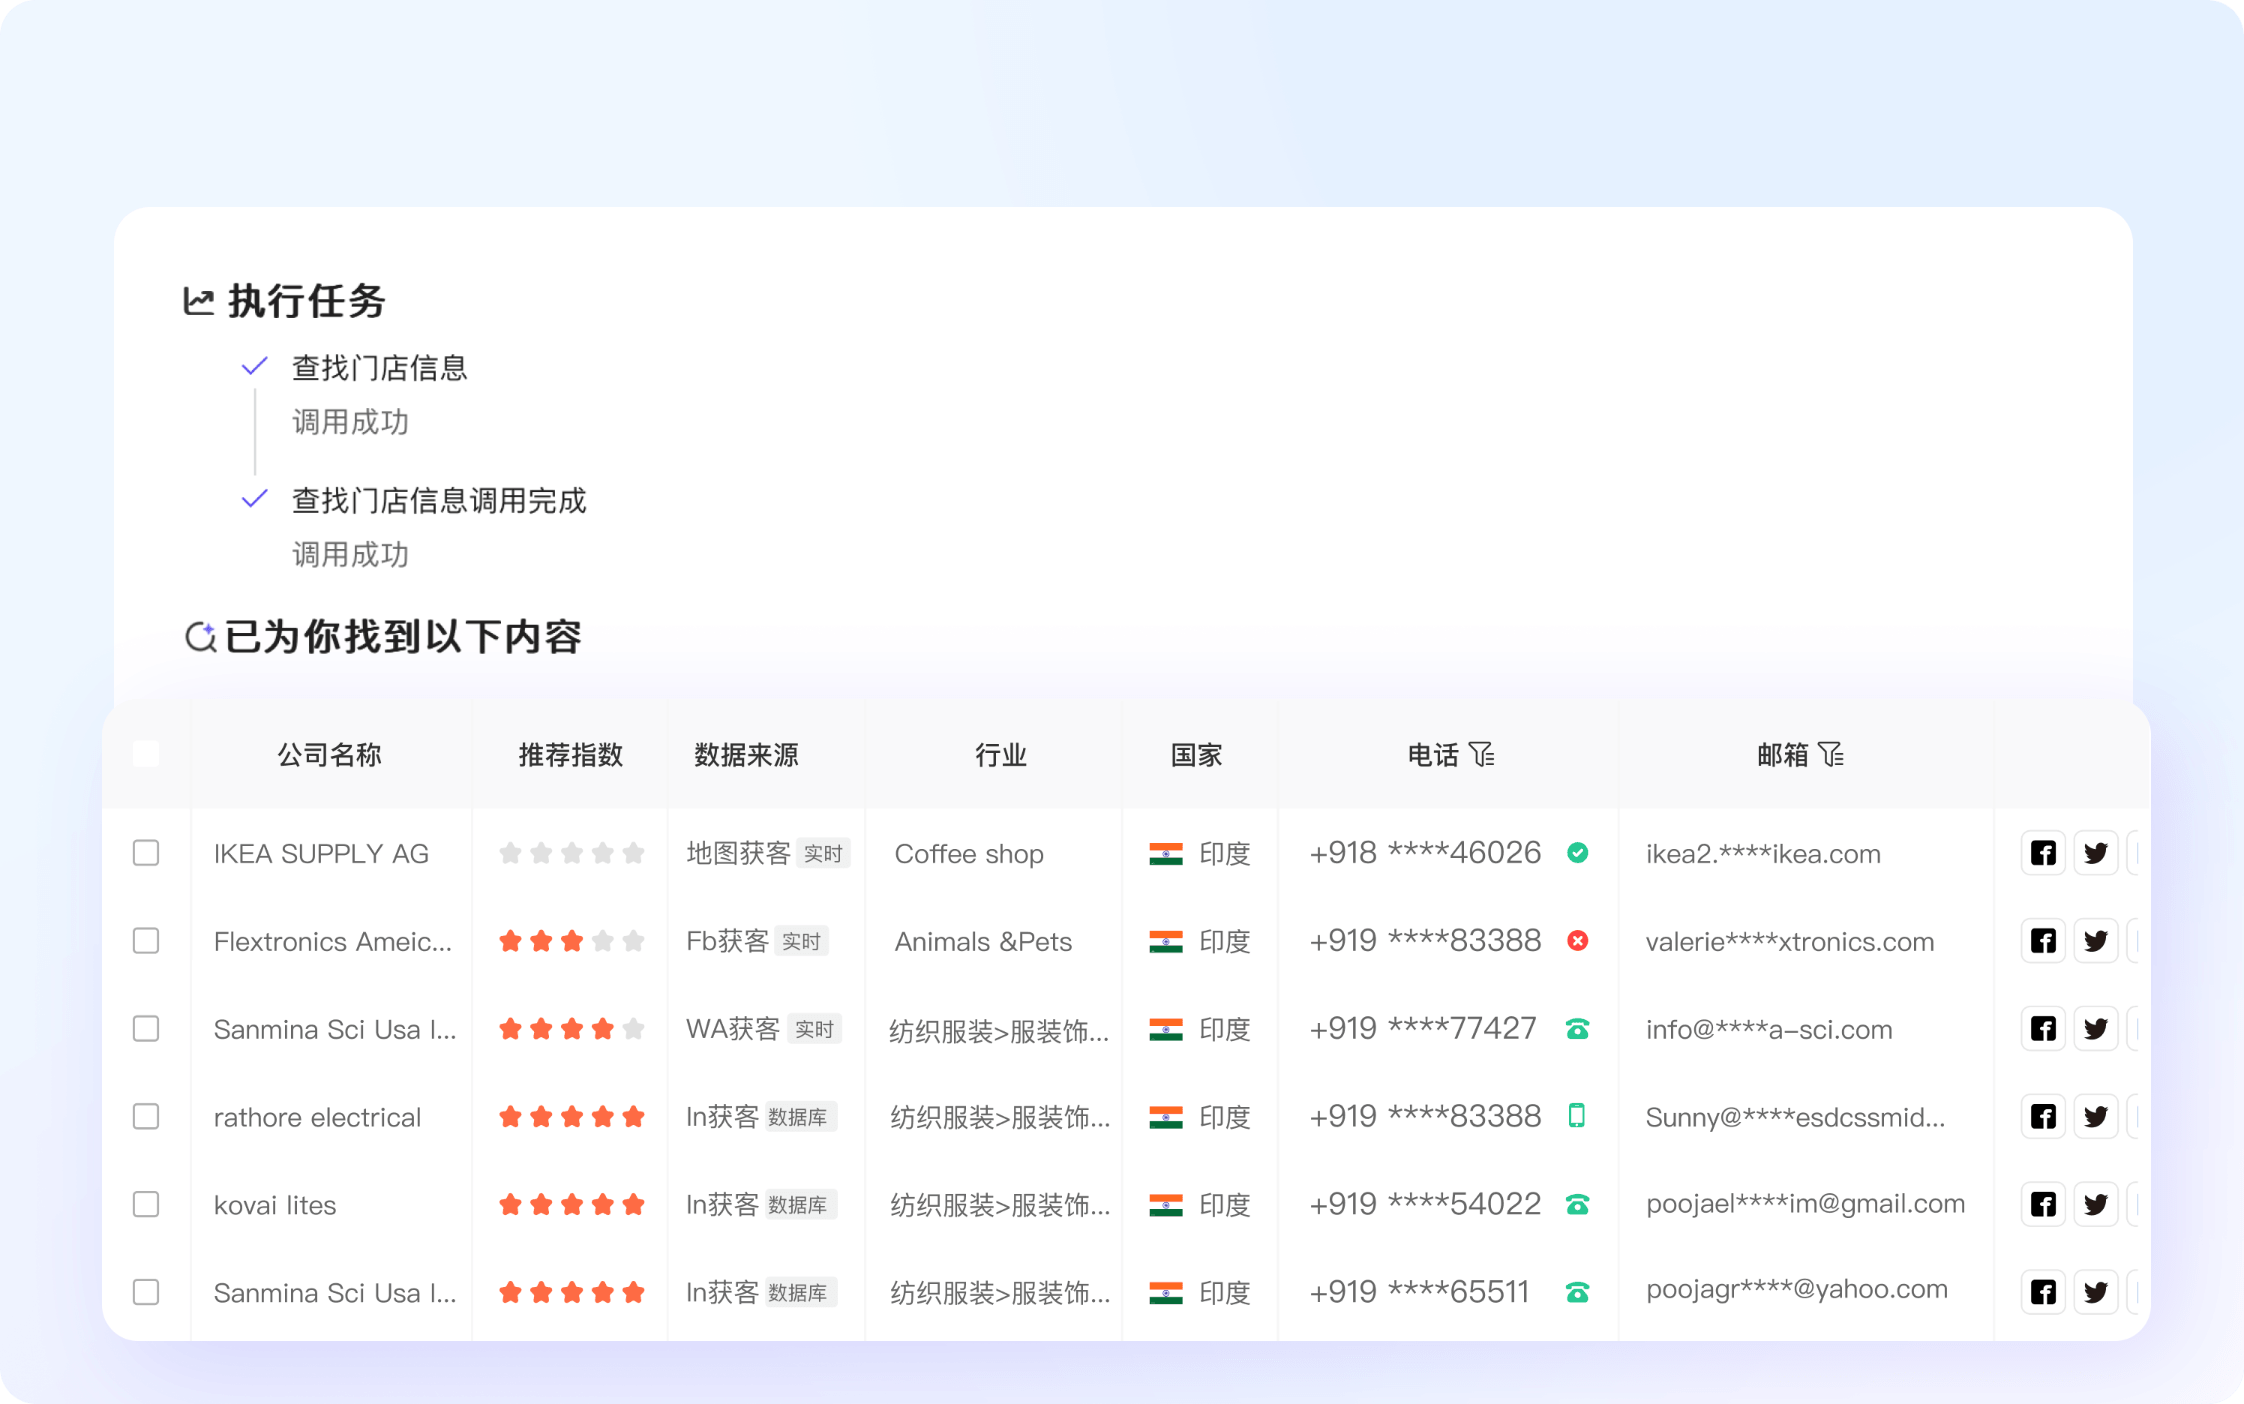Click the 公司名称 column header
The width and height of the screenshot is (2244, 1404).
point(330,755)
